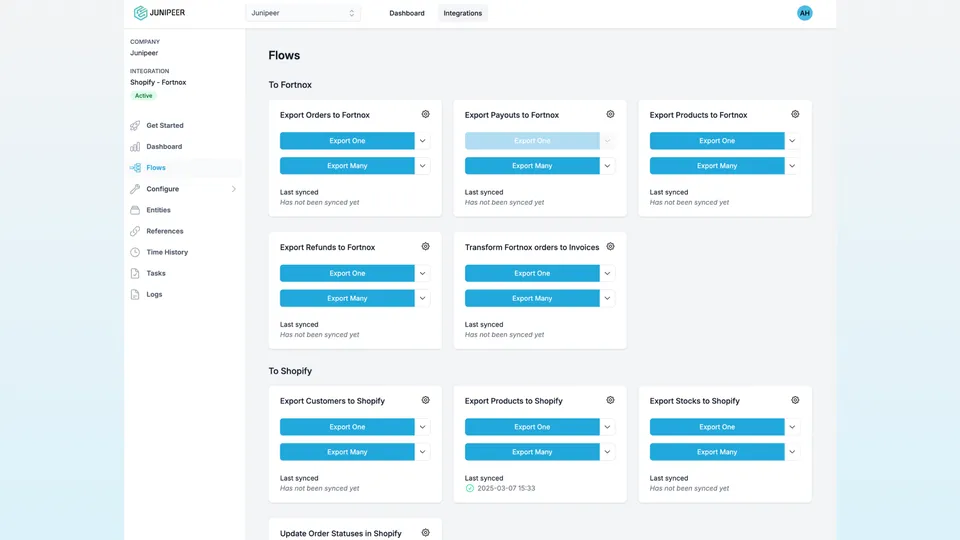Click the 2025-03-07 15:33 last synced timestamp
960x540 pixels.
point(506,489)
